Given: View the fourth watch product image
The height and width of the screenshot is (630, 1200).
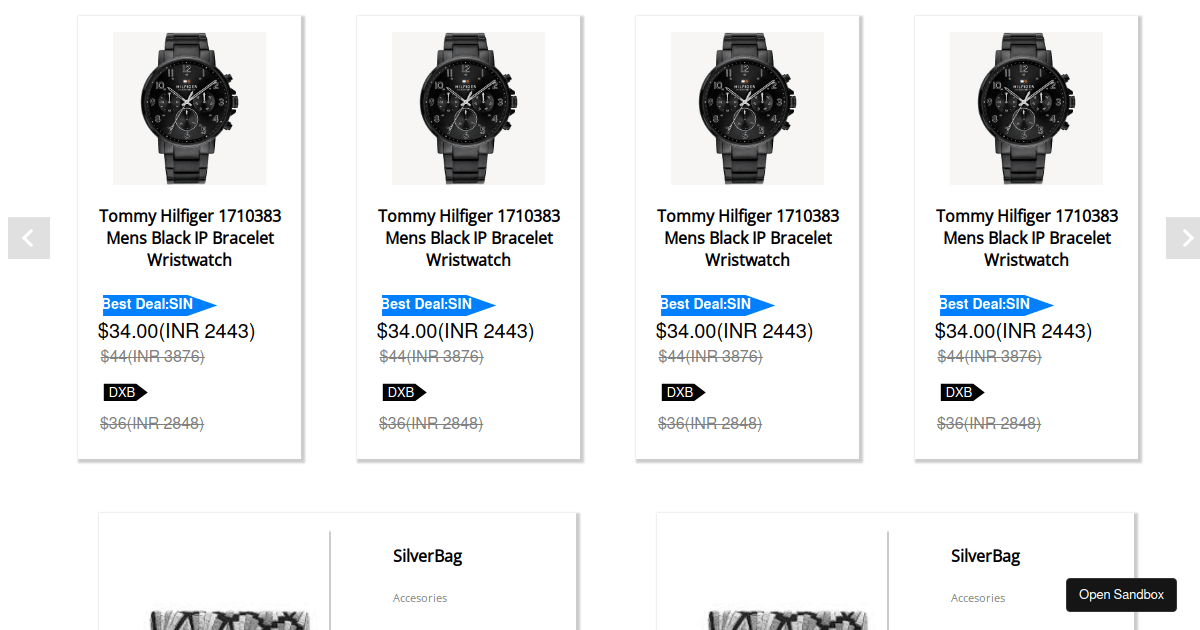Looking at the screenshot, I should tap(1026, 108).
